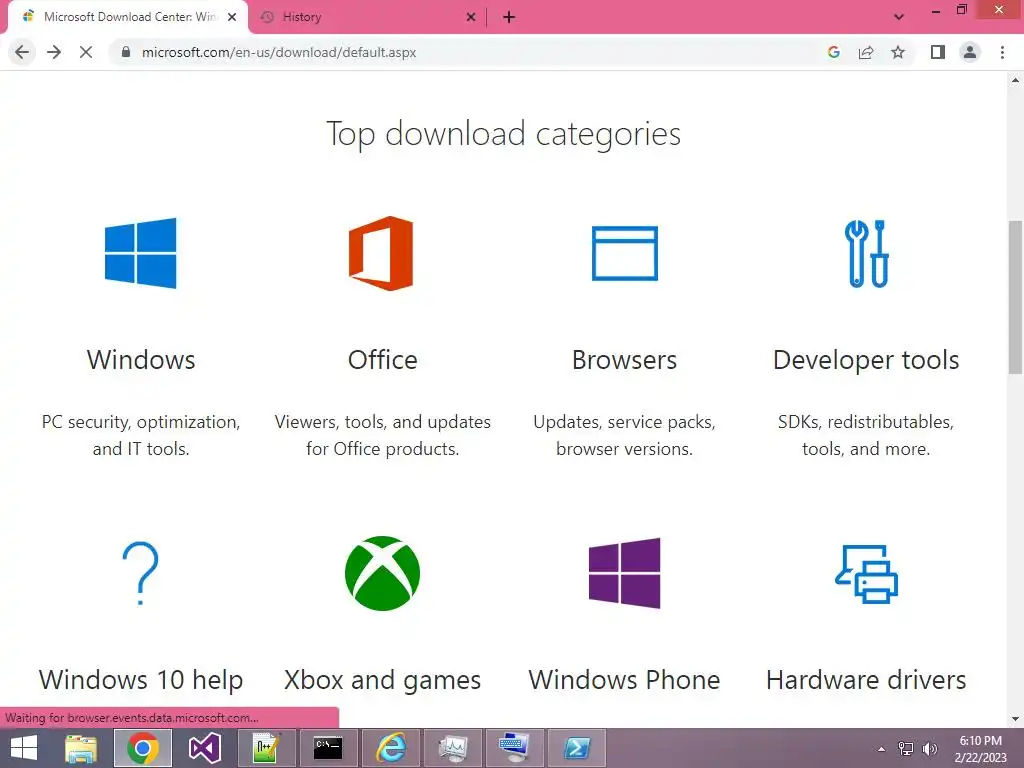
Task: Open the on-screen keyboard taskbar icon
Action: tap(514, 748)
